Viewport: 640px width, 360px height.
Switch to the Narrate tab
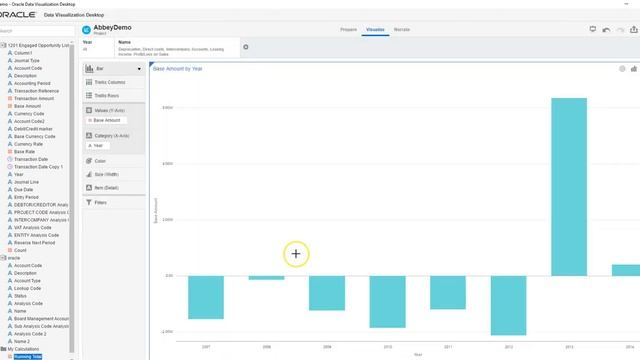pyautogui.click(x=402, y=30)
